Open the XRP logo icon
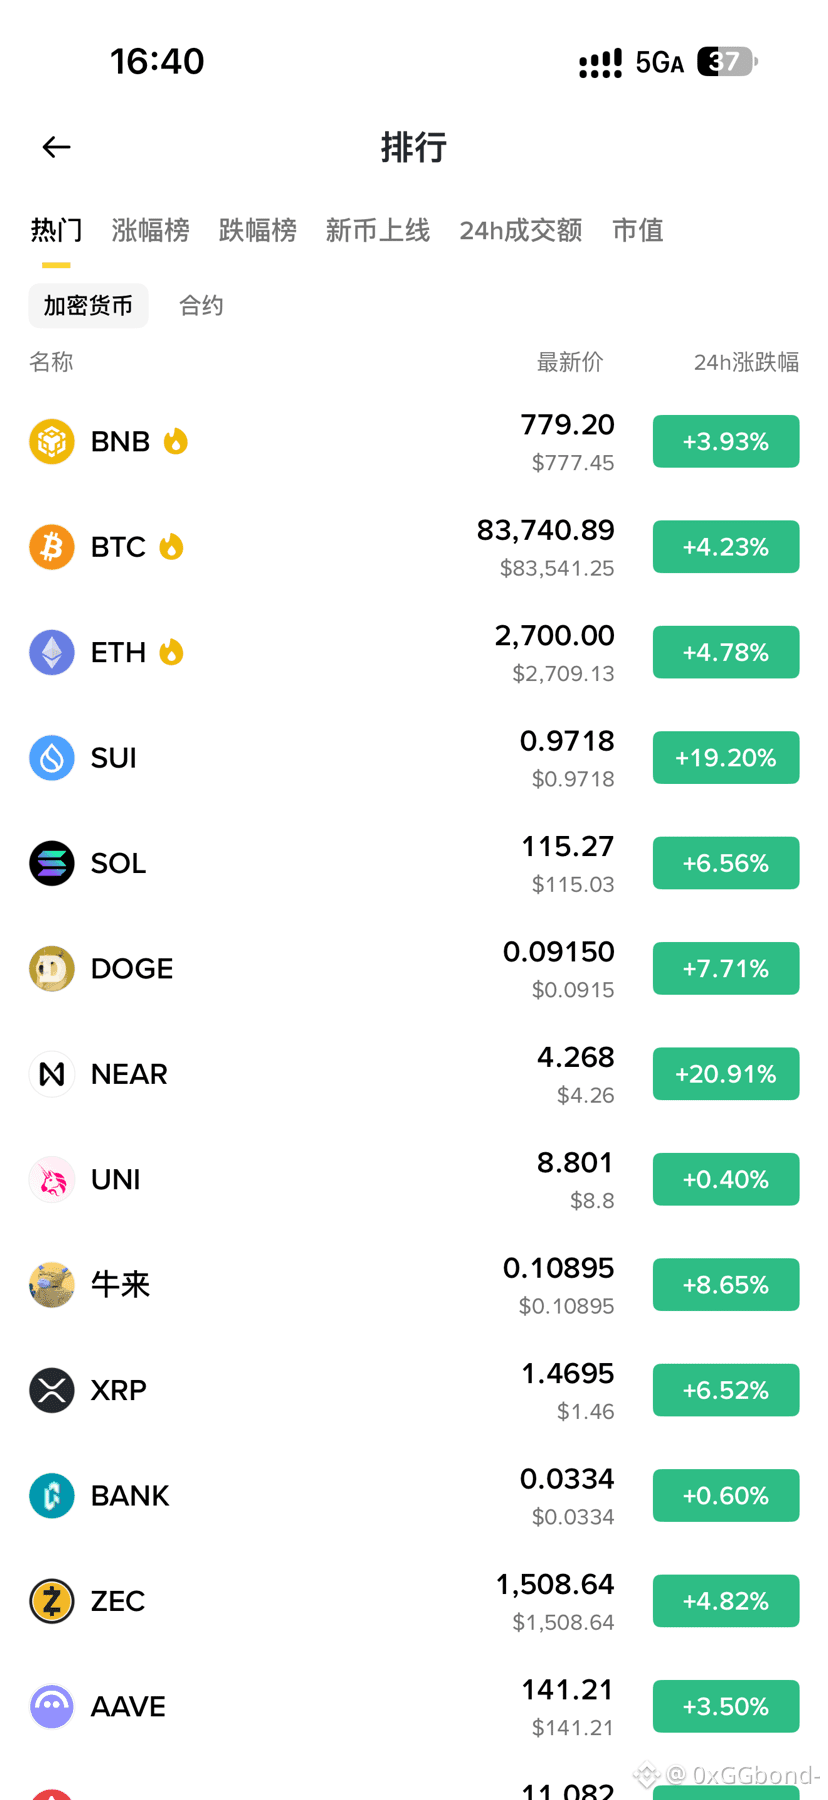 pyautogui.click(x=52, y=1390)
